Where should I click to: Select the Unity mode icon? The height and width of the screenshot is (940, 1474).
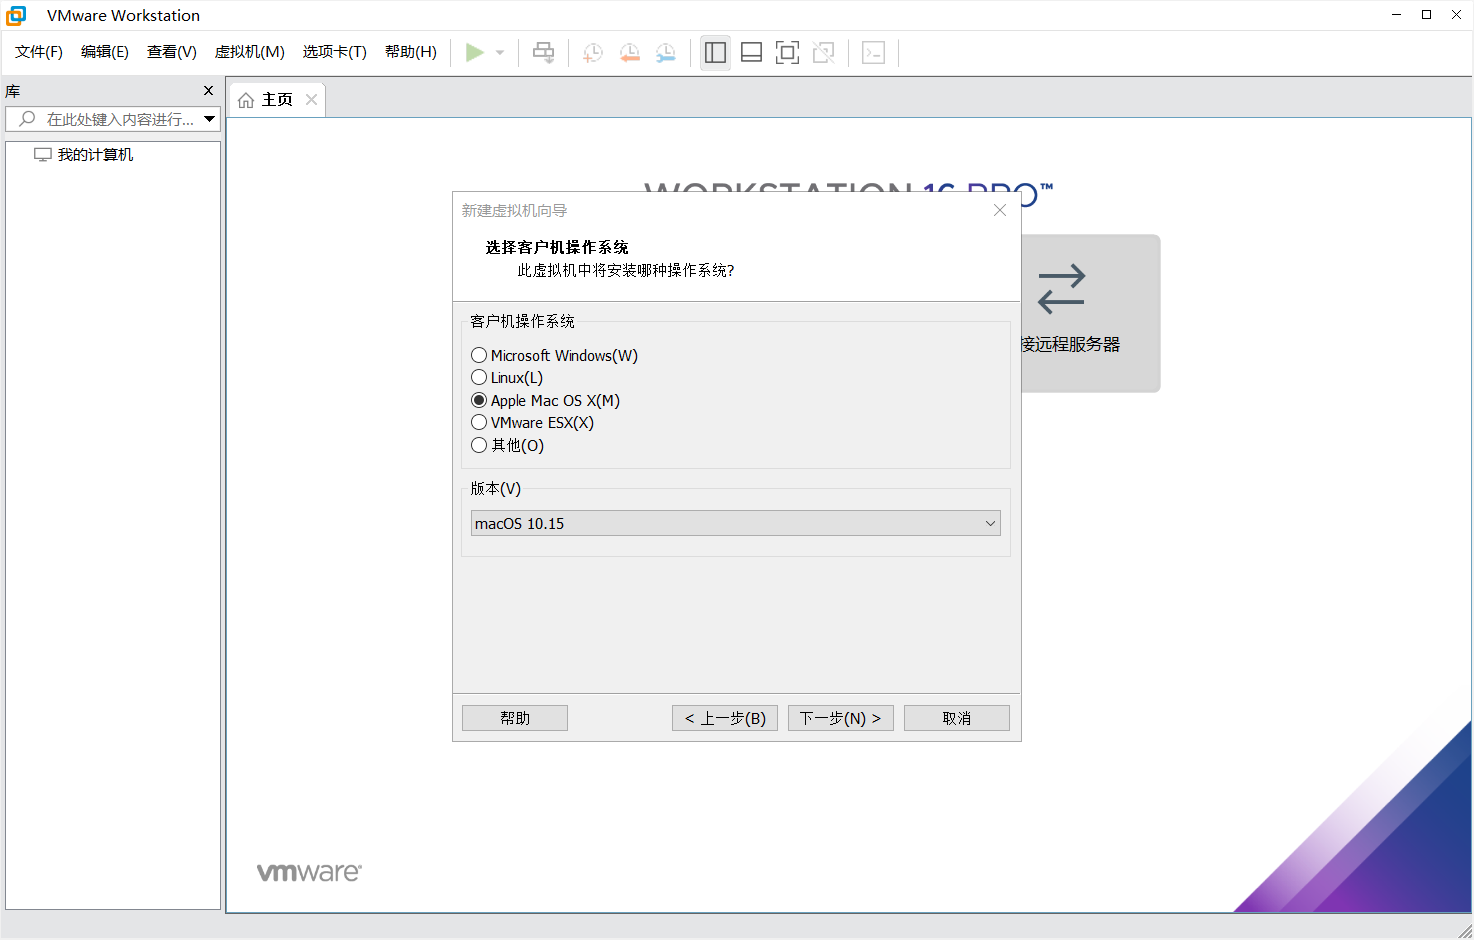point(823,52)
